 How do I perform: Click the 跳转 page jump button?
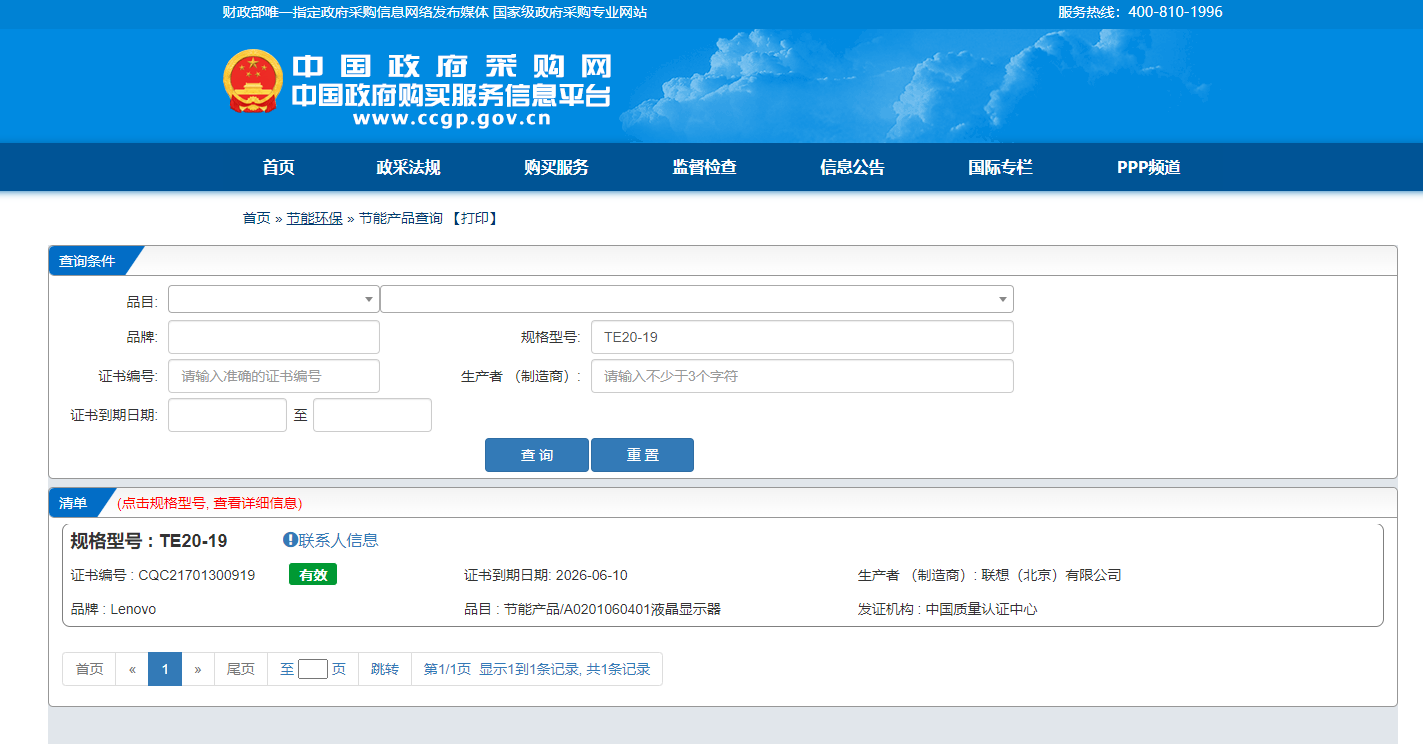(x=384, y=668)
